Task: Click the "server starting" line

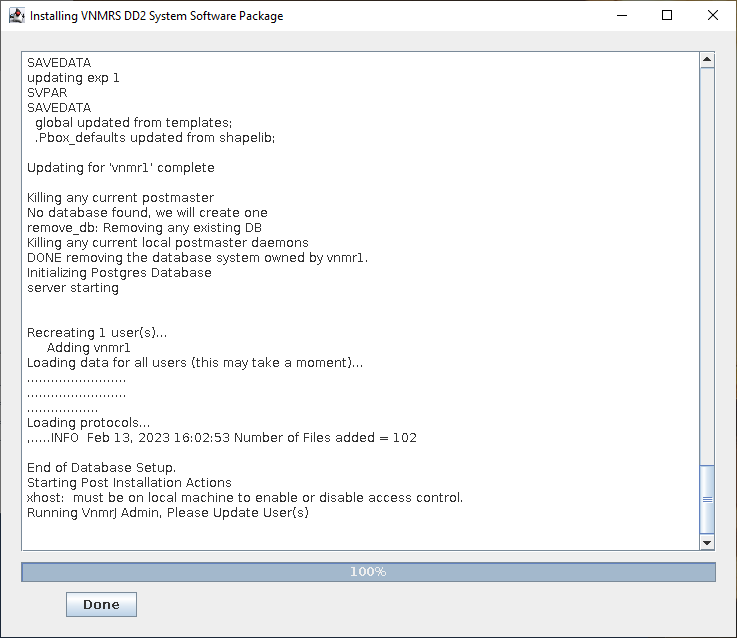Action: [73, 288]
